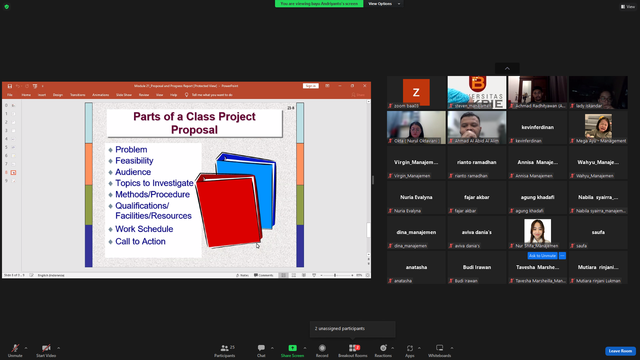Click the Record button
The width and height of the screenshot is (640, 360).
pos(322,350)
